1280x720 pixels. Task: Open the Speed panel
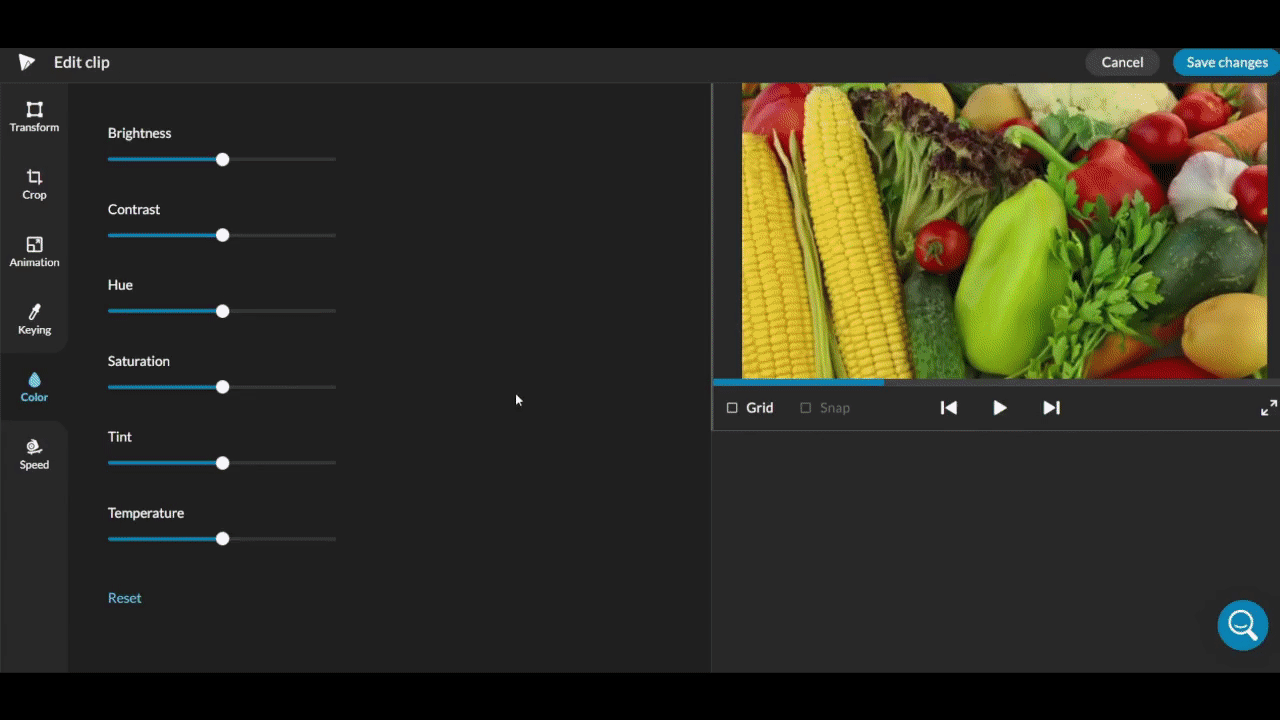coord(34,454)
